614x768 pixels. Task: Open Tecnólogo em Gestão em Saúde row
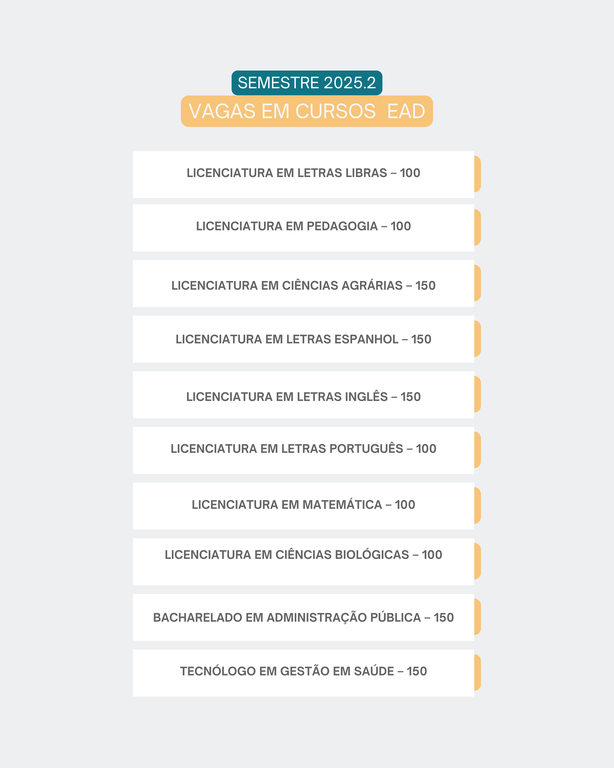click(x=303, y=672)
